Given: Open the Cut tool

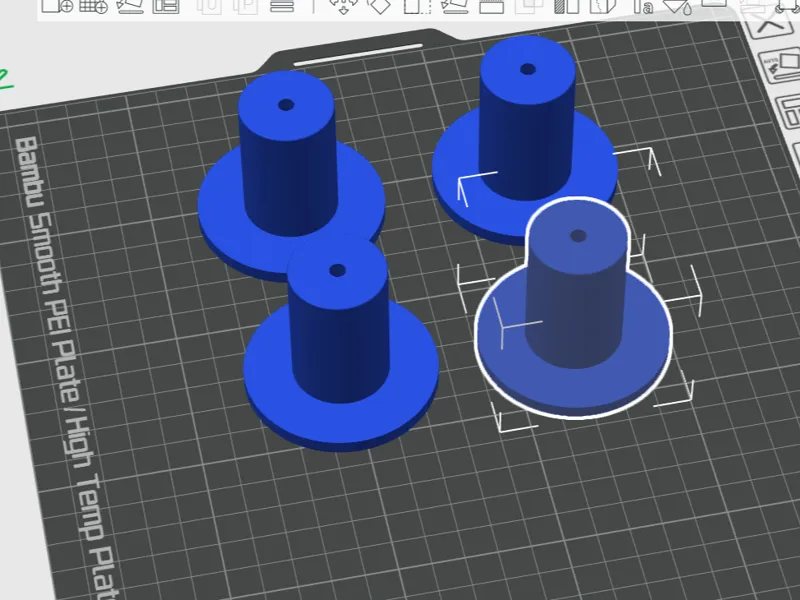Looking at the screenshot, I should coord(491,6).
